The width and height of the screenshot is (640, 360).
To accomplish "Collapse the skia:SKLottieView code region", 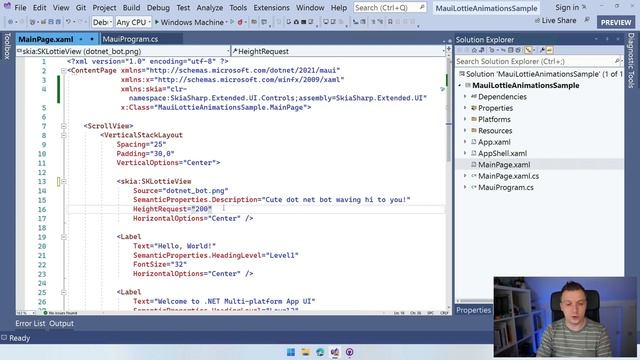I will coord(64,181).
